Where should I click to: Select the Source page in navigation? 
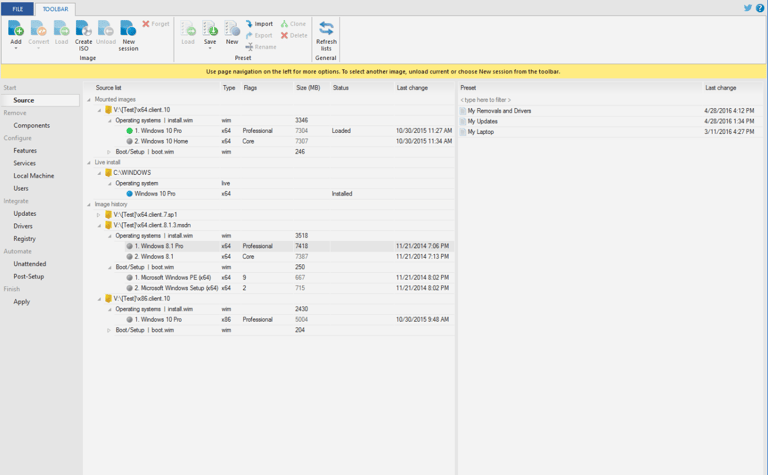coord(40,100)
